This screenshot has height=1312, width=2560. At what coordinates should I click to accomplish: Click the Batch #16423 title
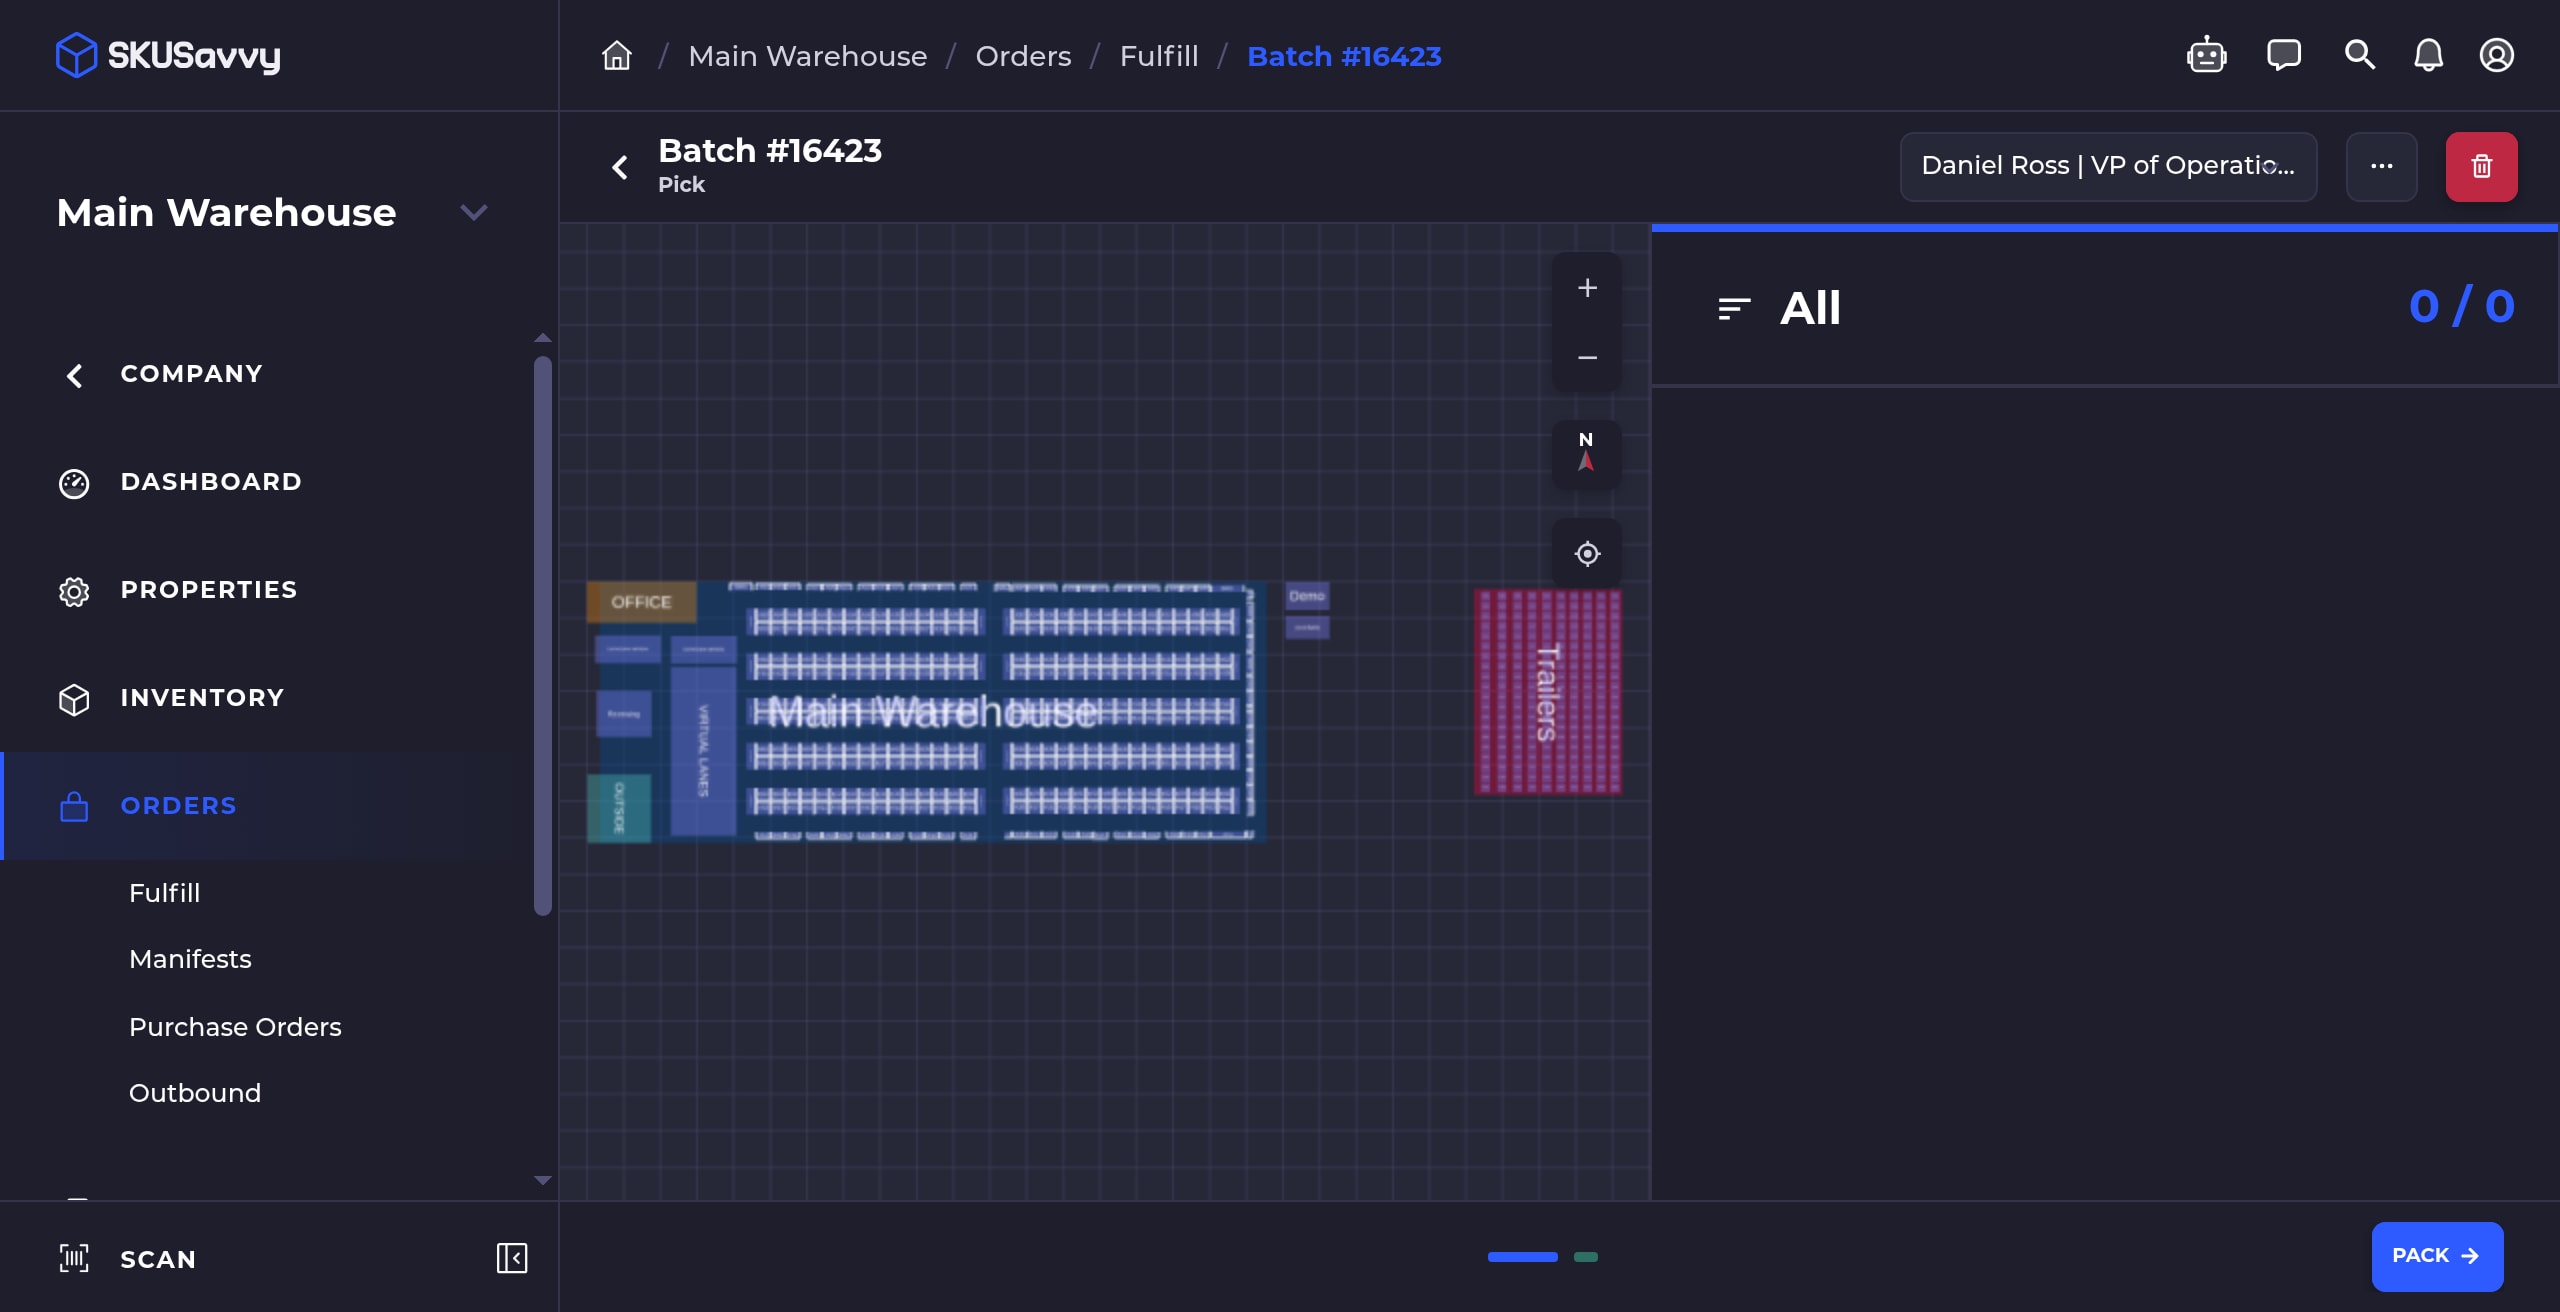770,151
